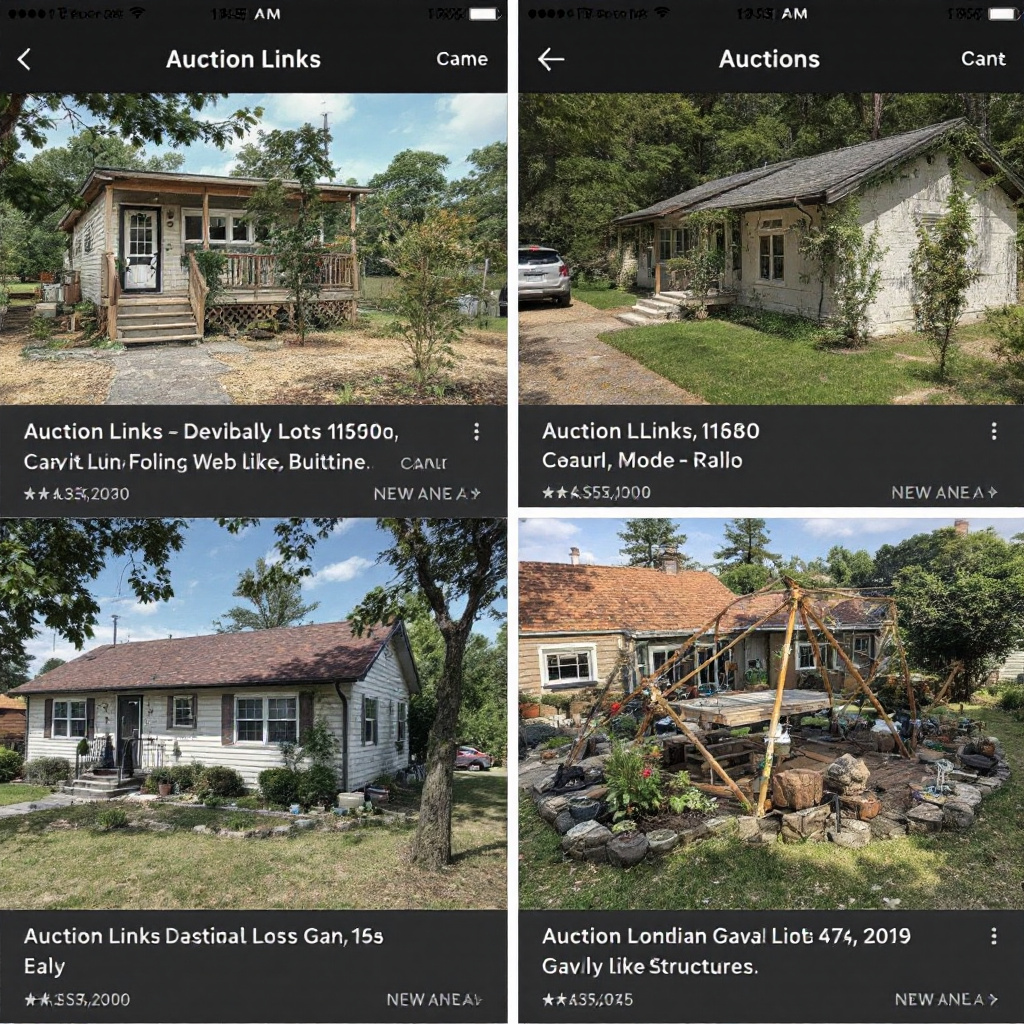The height and width of the screenshot is (1024, 1024).
Task: Open three-dot menu for Devibaly Lots listing
Action: pyautogui.click(x=476, y=431)
